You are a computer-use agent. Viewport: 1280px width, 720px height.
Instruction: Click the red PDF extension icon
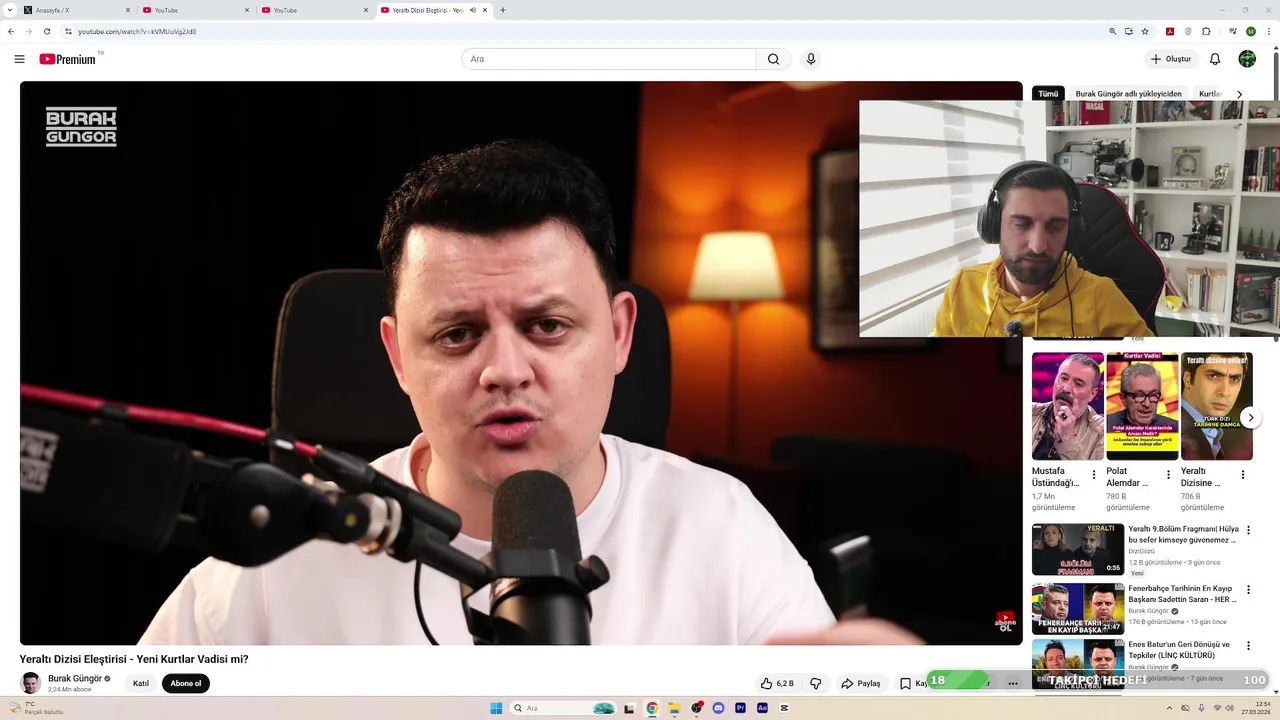tap(1170, 31)
